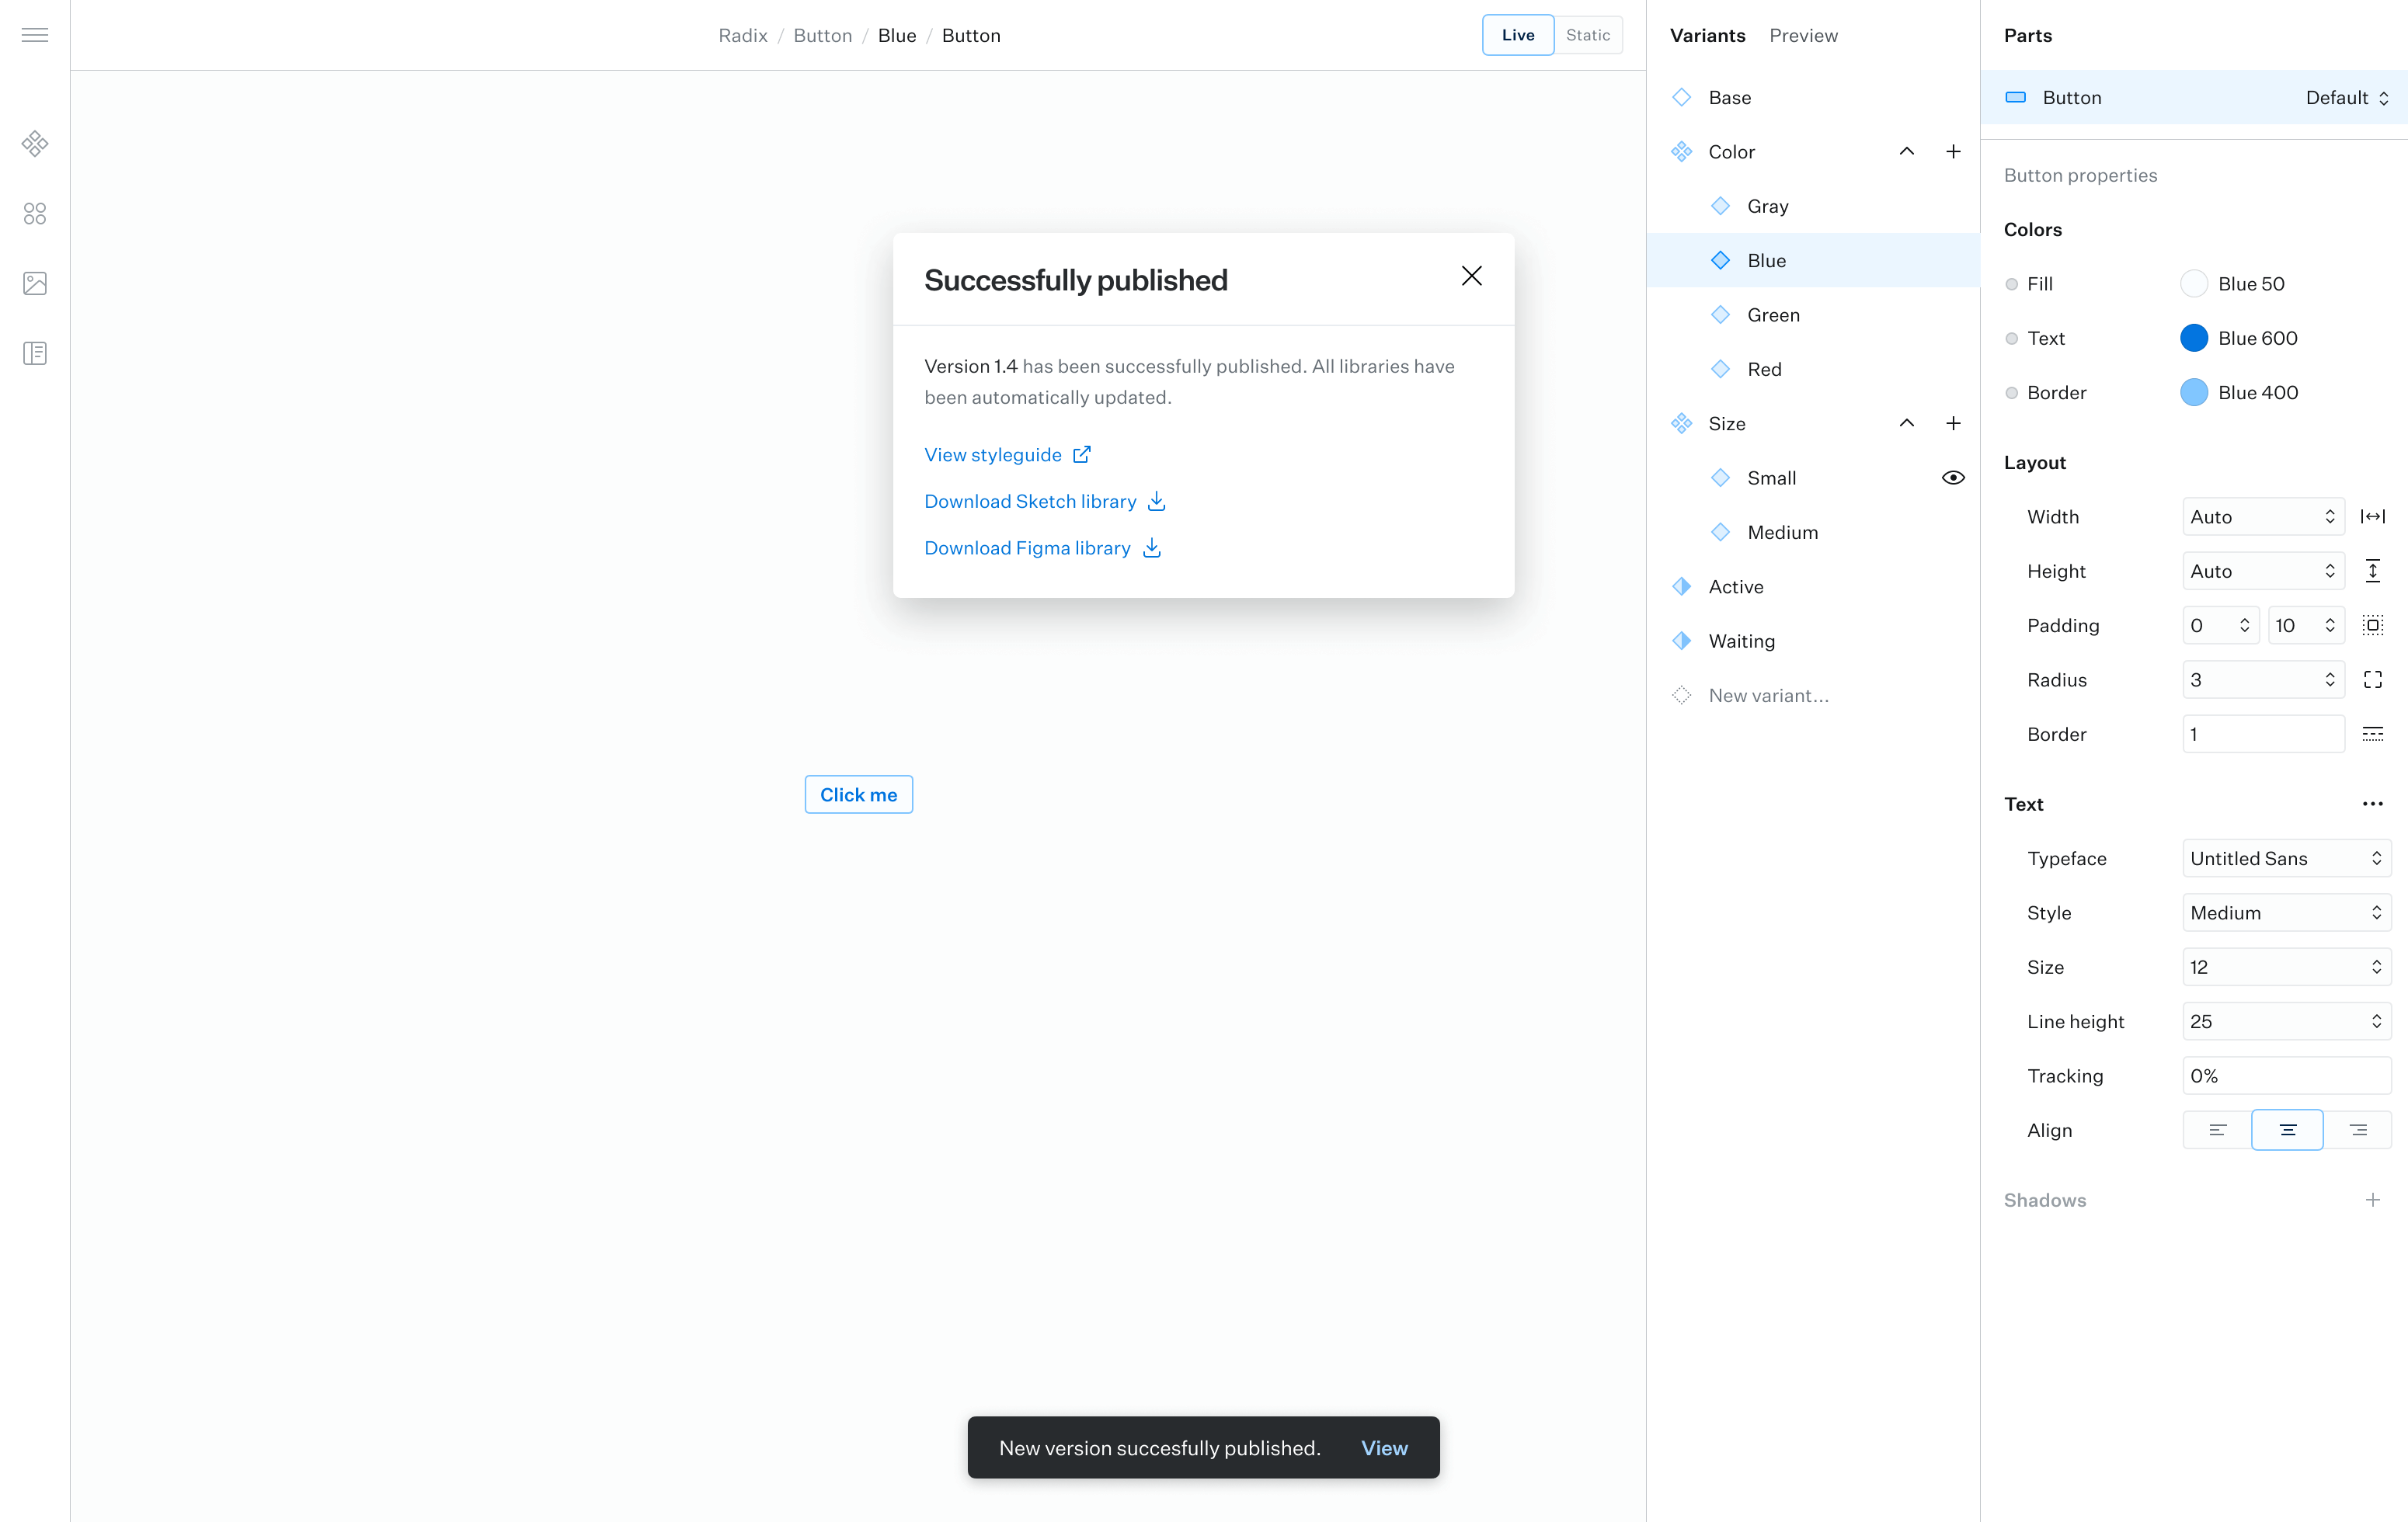
Task: Open the Typeface dropdown Untitled Sans
Action: (x=2285, y=858)
